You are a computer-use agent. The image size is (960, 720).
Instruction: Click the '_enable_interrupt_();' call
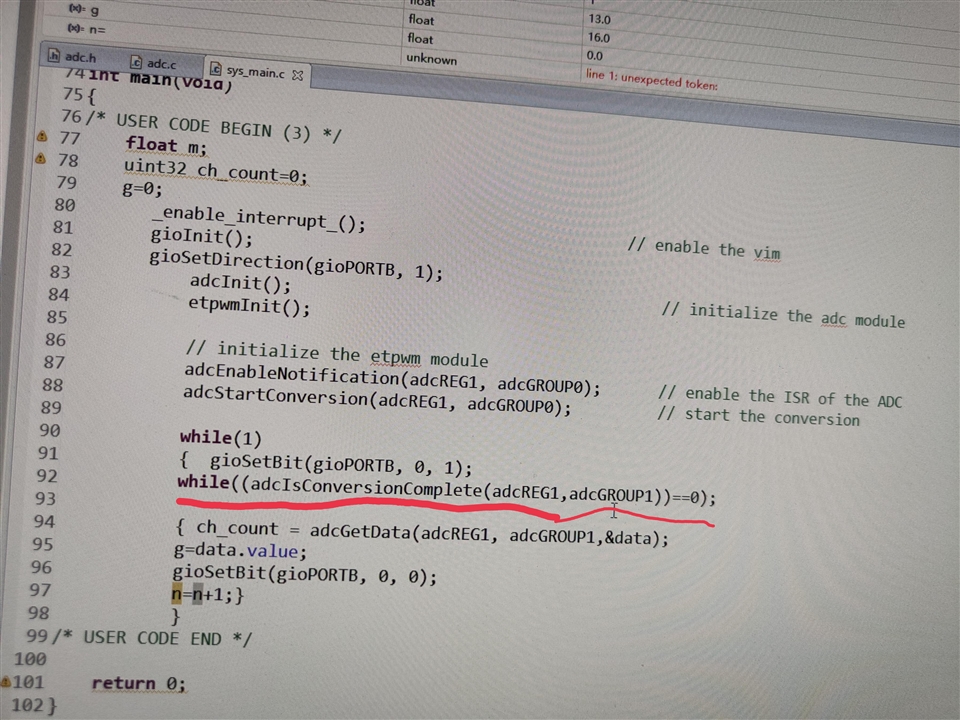pyautogui.click(x=258, y=219)
